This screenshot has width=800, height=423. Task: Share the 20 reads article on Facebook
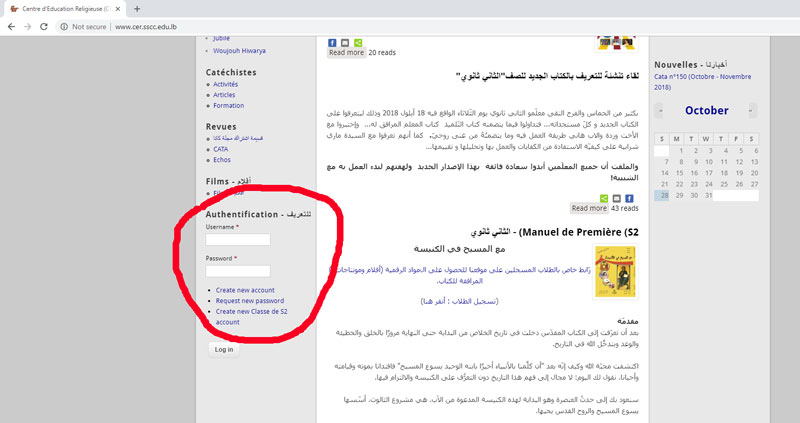[x=332, y=43]
